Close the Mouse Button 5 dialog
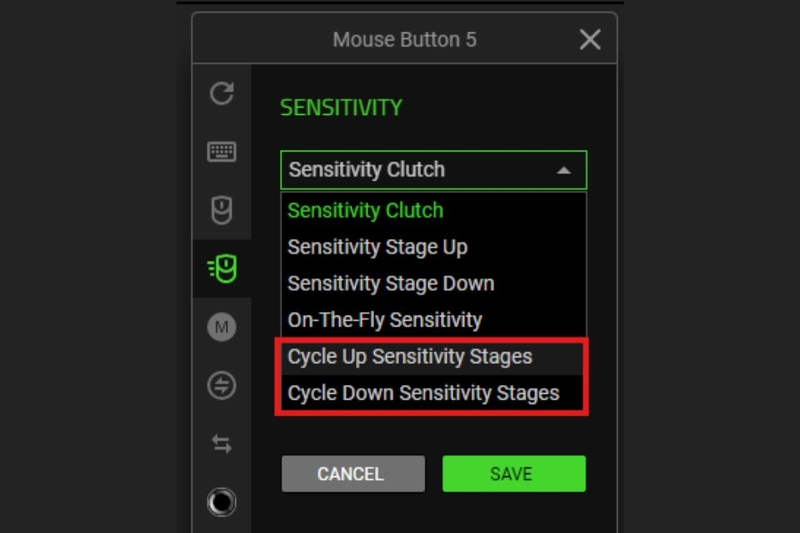The height and width of the screenshot is (533, 800). (590, 39)
